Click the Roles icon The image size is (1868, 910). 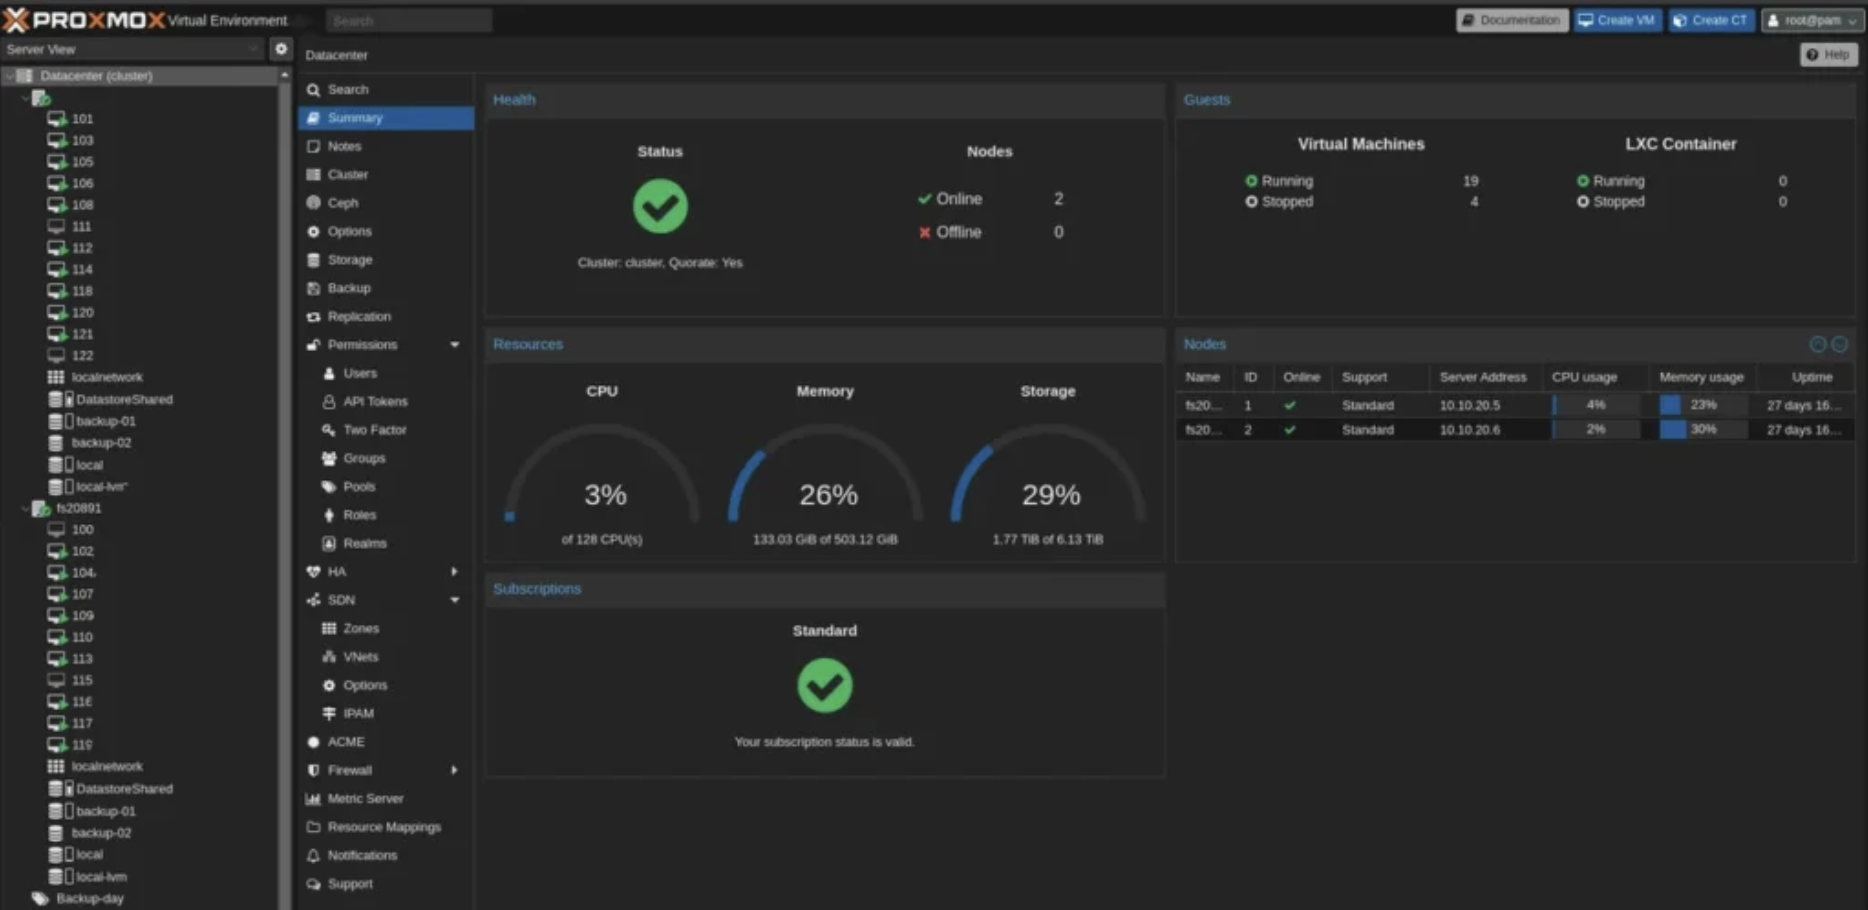coord(329,515)
